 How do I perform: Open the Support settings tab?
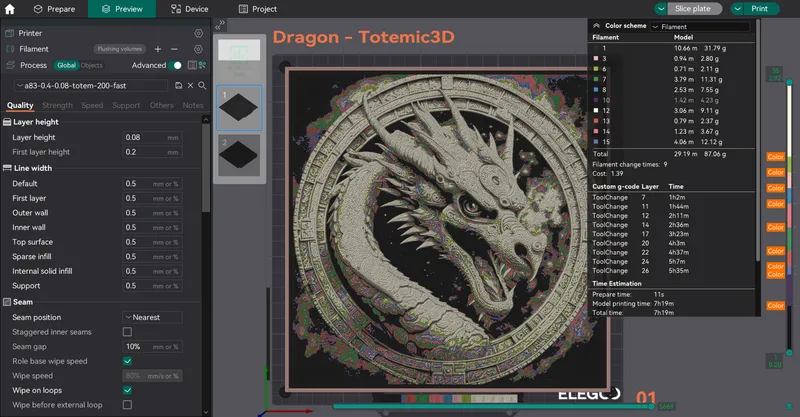coord(126,105)
